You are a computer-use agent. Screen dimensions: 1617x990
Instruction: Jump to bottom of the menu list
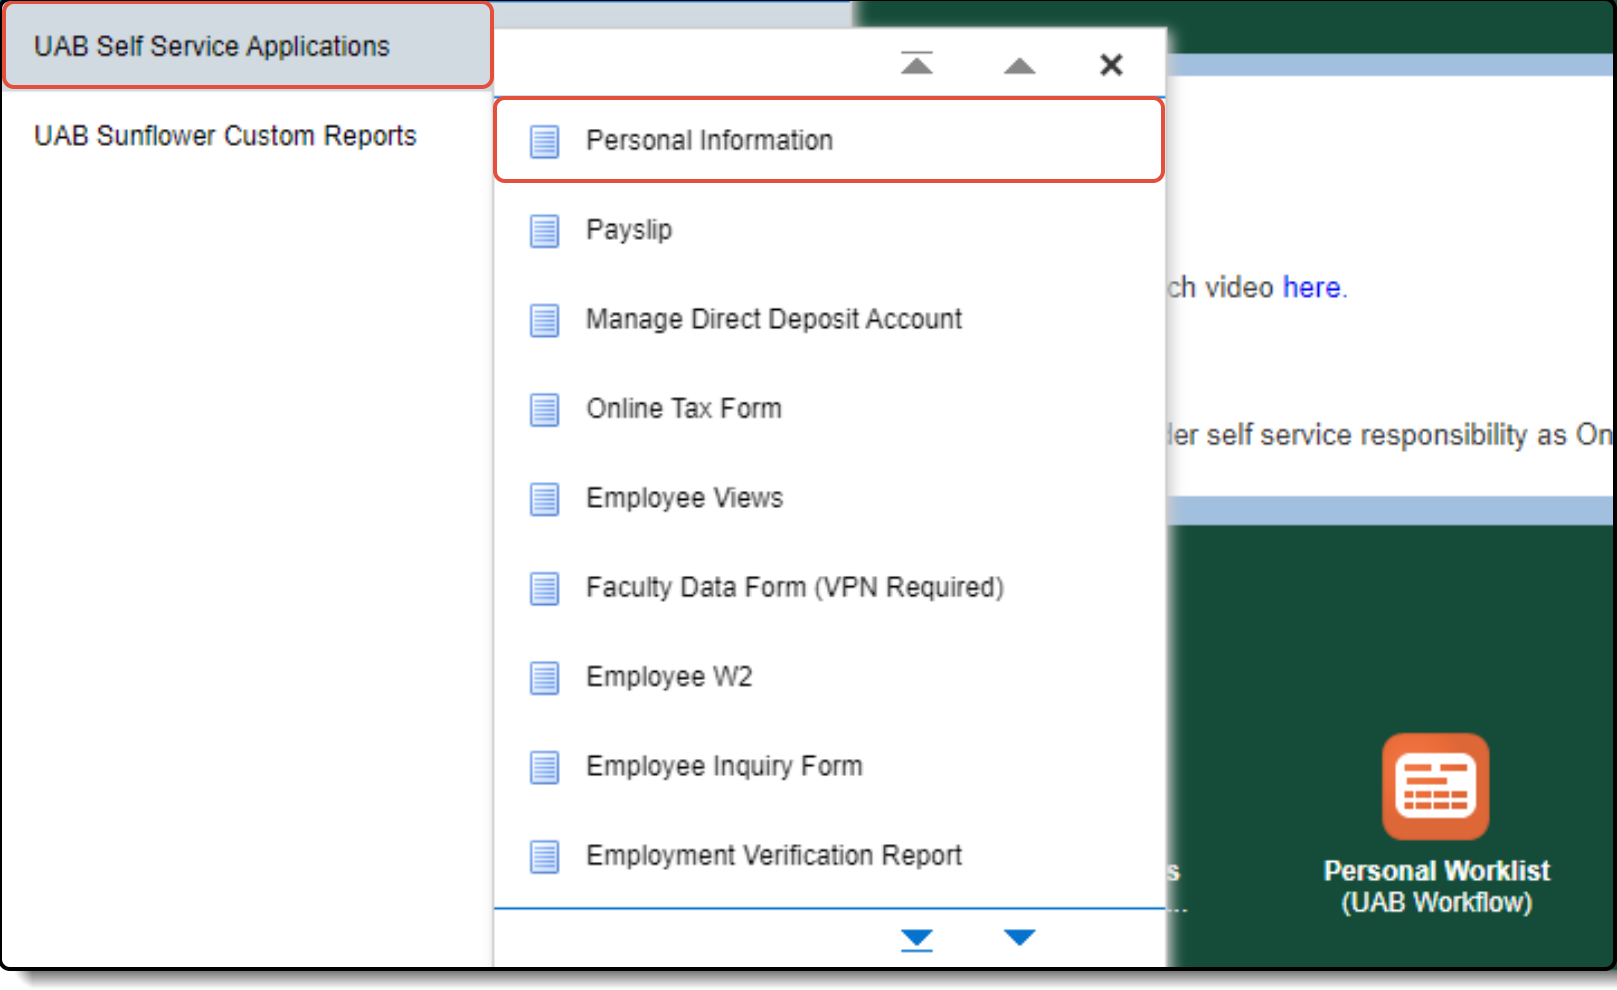point(916,939)
